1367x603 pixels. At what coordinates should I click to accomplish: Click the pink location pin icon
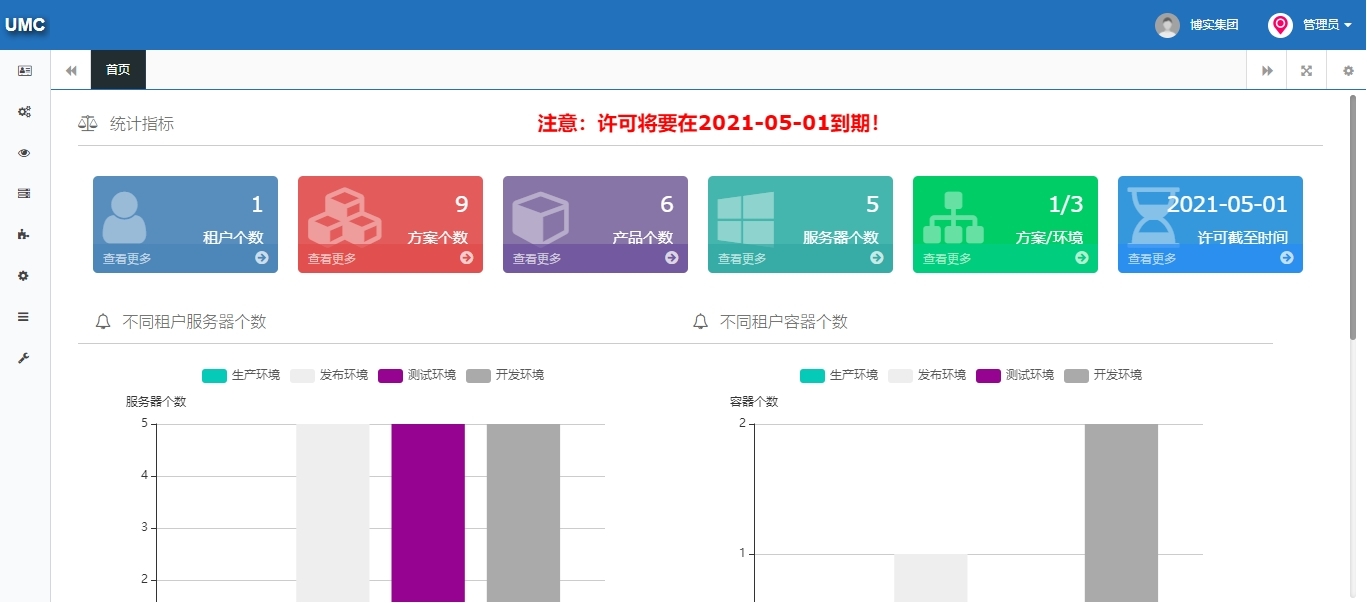tap(1280, 25)
